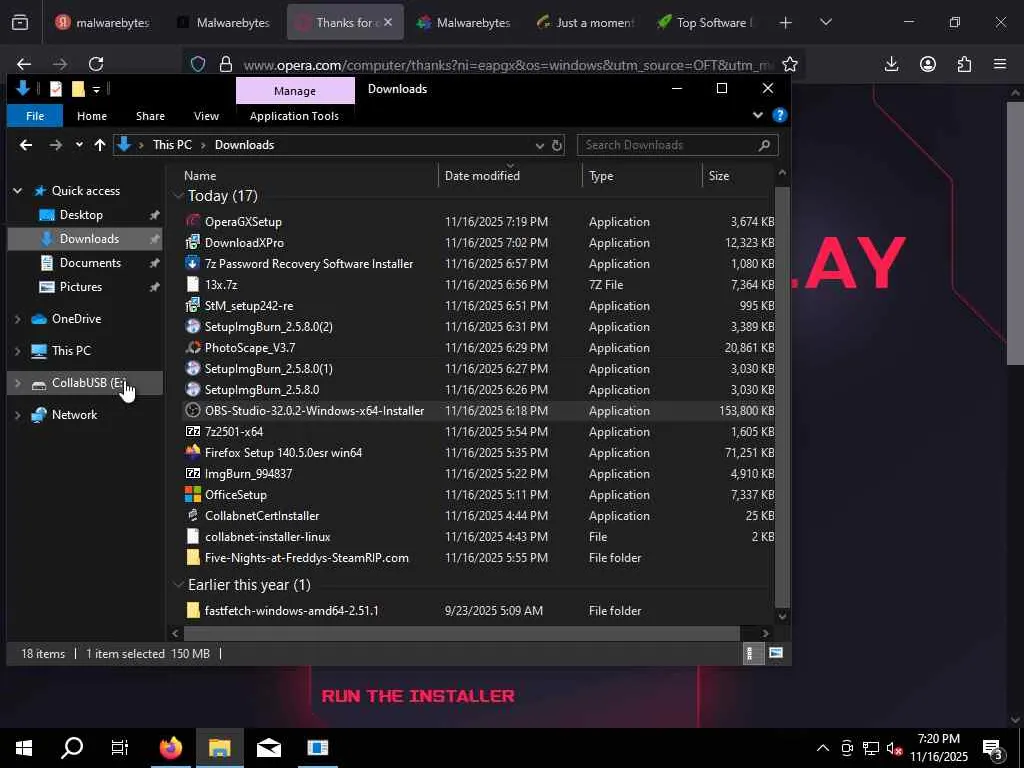Screen dimensions: 1024x768
Task: Expand the This PC tree node
Action: tap(18, 351)
